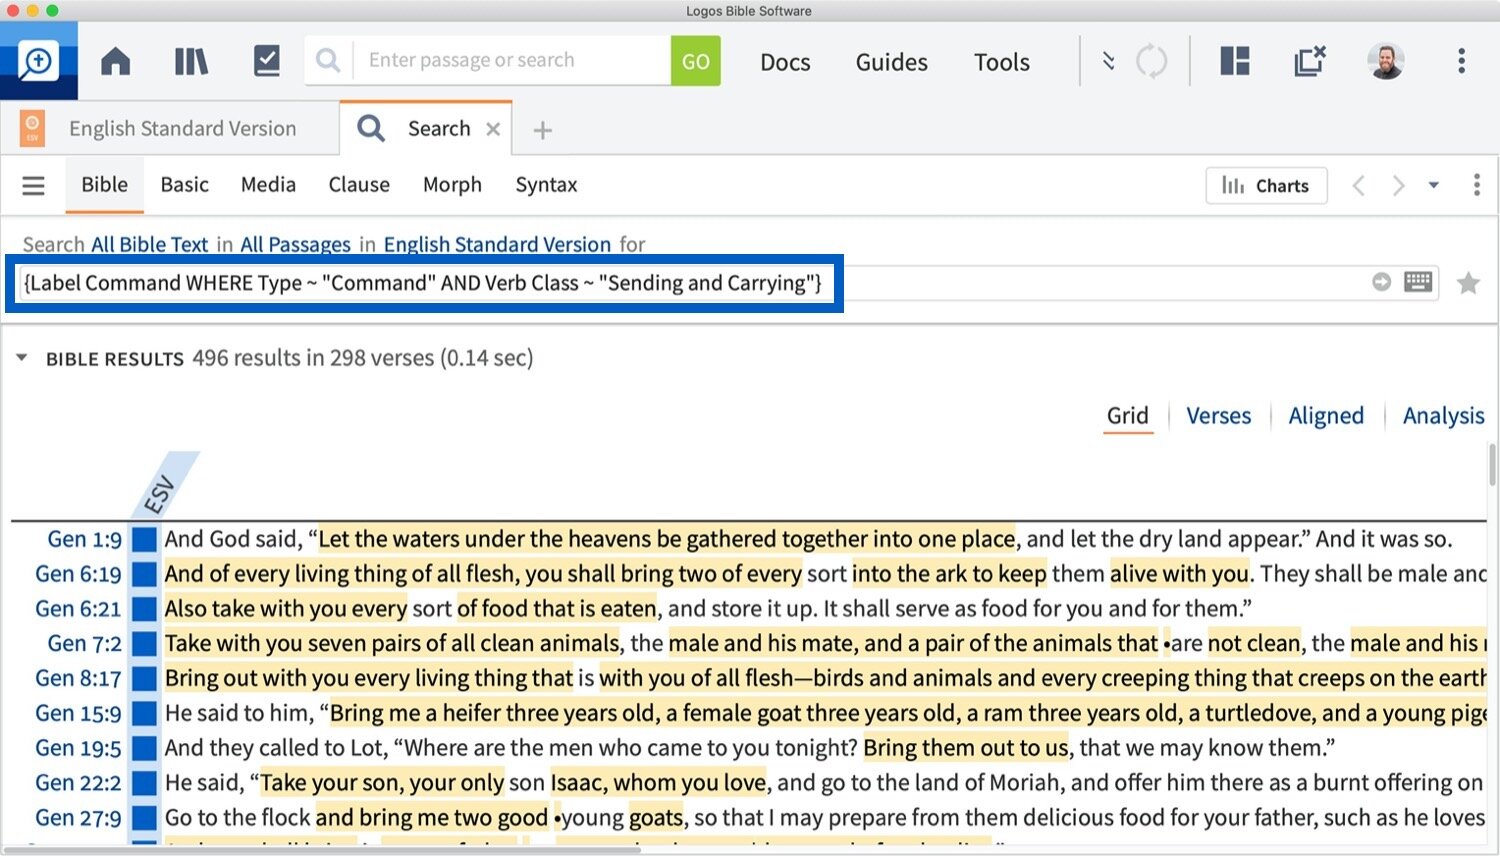Screen dimensions: 1500x856
Task: Switch results to Aligned view
Action: [x=1326, y=416]
